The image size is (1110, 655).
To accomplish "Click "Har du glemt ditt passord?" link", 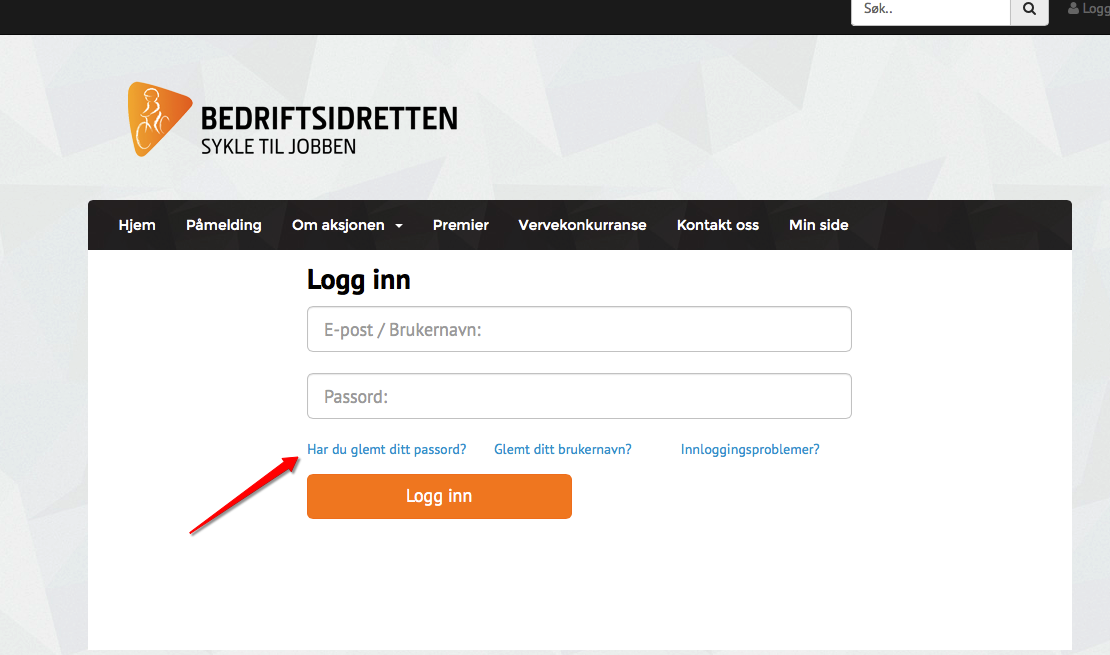I will point(386,449).
